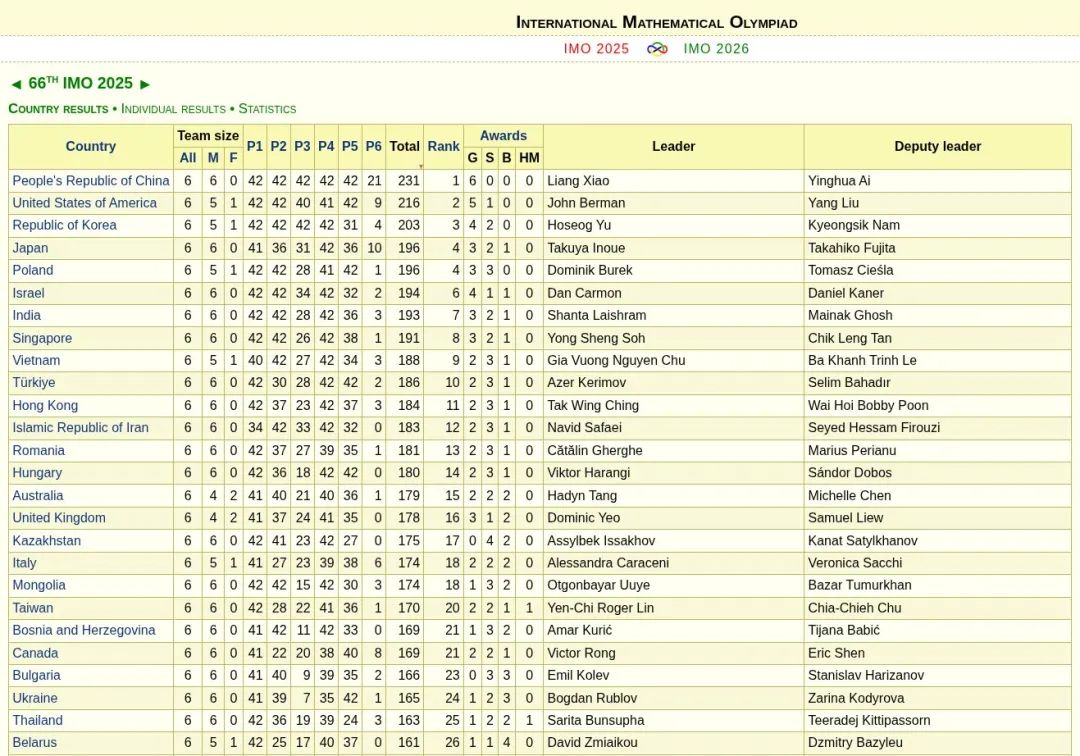The image size is (1080, 756).
Task: Sort table by Total column header
Action: tap(404, 146)
